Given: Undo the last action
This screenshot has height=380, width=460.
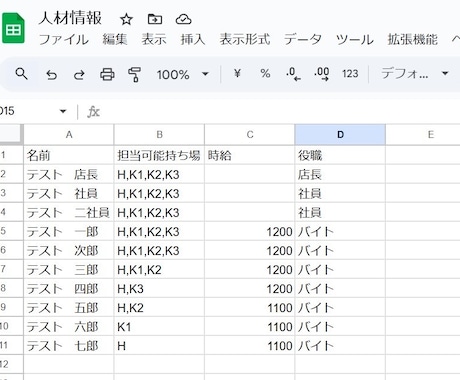Looking at the screenshot, I should tap(51, 74).
